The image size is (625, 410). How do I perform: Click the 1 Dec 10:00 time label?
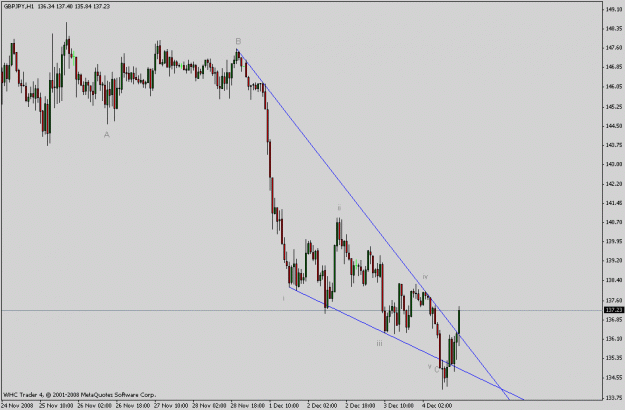point(284,406)
